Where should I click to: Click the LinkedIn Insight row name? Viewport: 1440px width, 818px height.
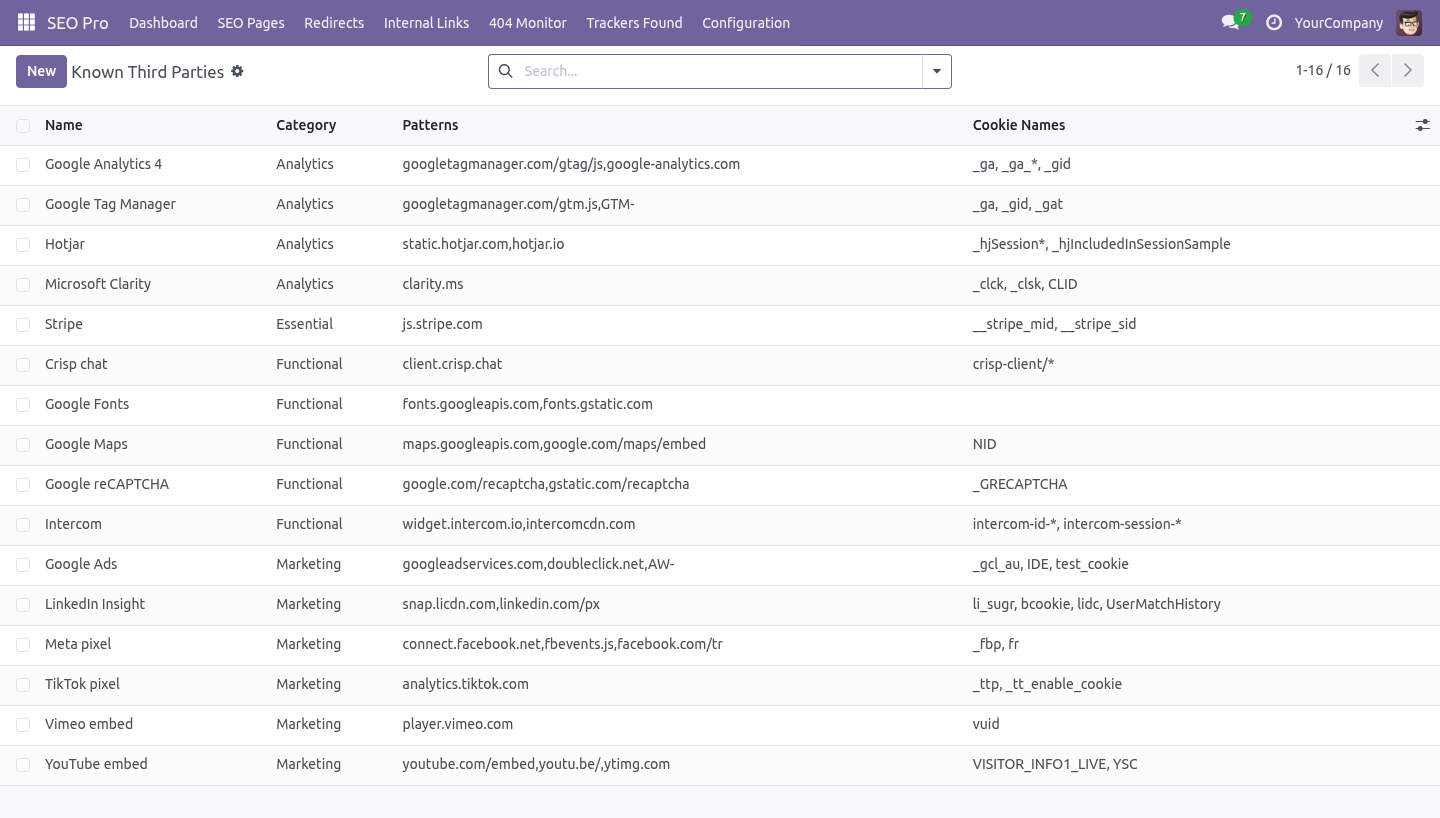(95, 604)
